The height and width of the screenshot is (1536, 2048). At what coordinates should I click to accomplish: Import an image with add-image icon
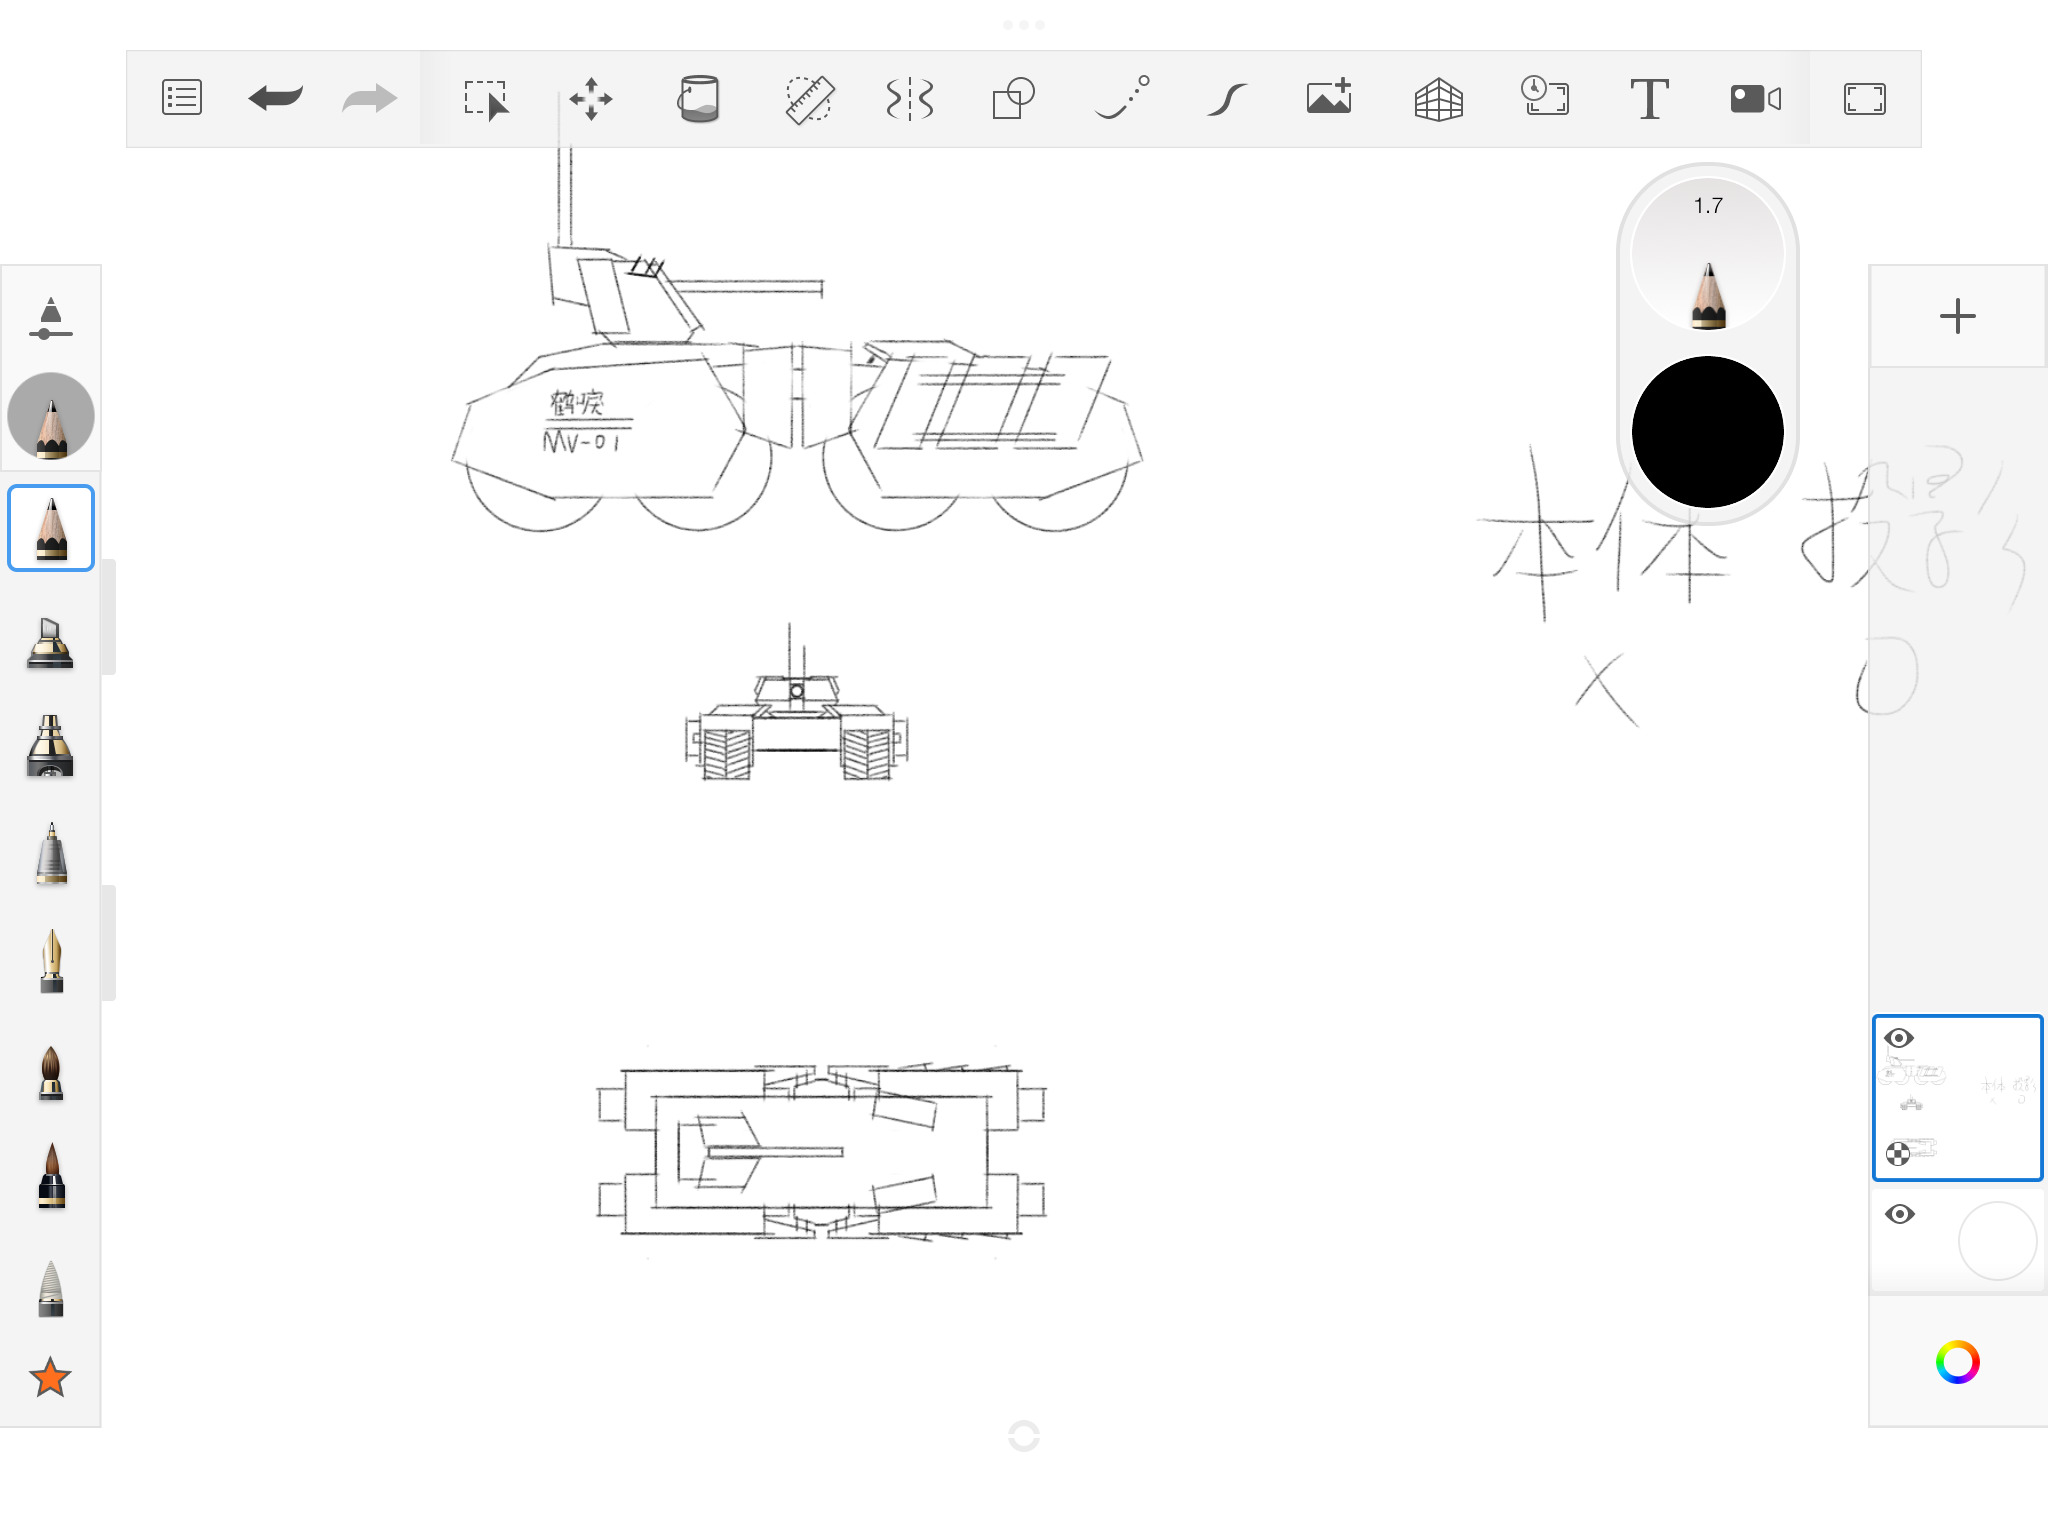click(1330, 97)
